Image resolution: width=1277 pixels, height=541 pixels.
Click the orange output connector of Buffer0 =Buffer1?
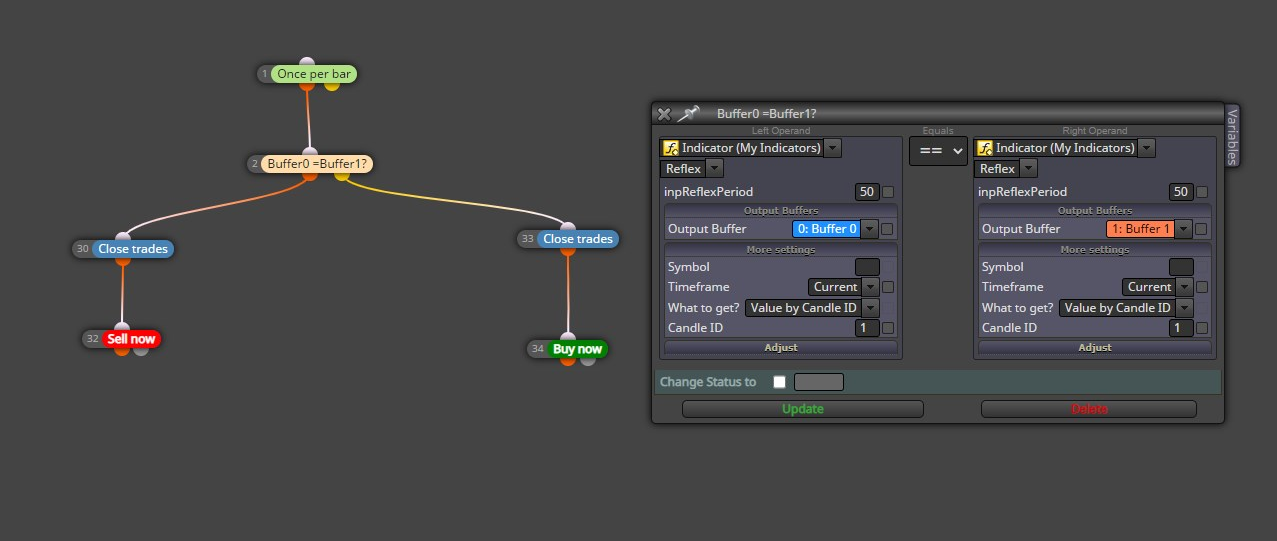[x=310, y=175]
